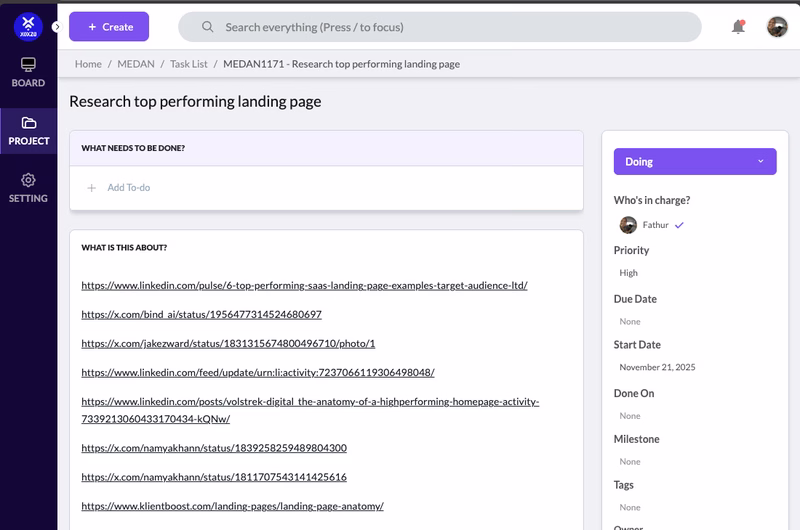This screenshot has width=800, height=530.
Task: Go to Task List breadcrumb
Action: point(189,64)
